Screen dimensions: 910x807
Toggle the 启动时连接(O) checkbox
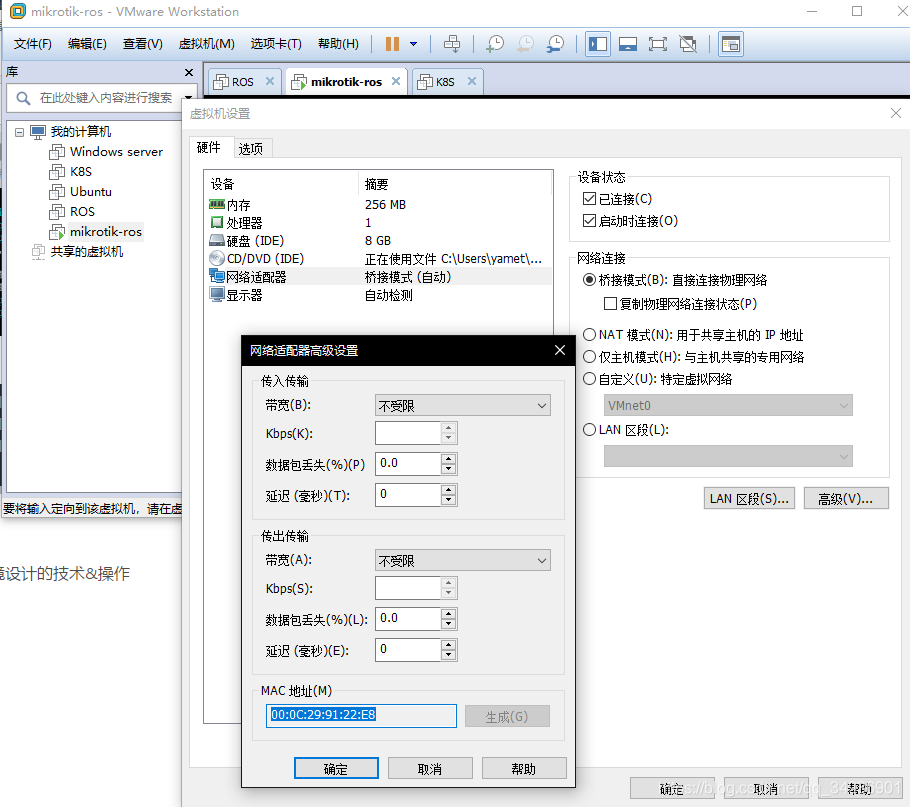click(x=589, y=221)
